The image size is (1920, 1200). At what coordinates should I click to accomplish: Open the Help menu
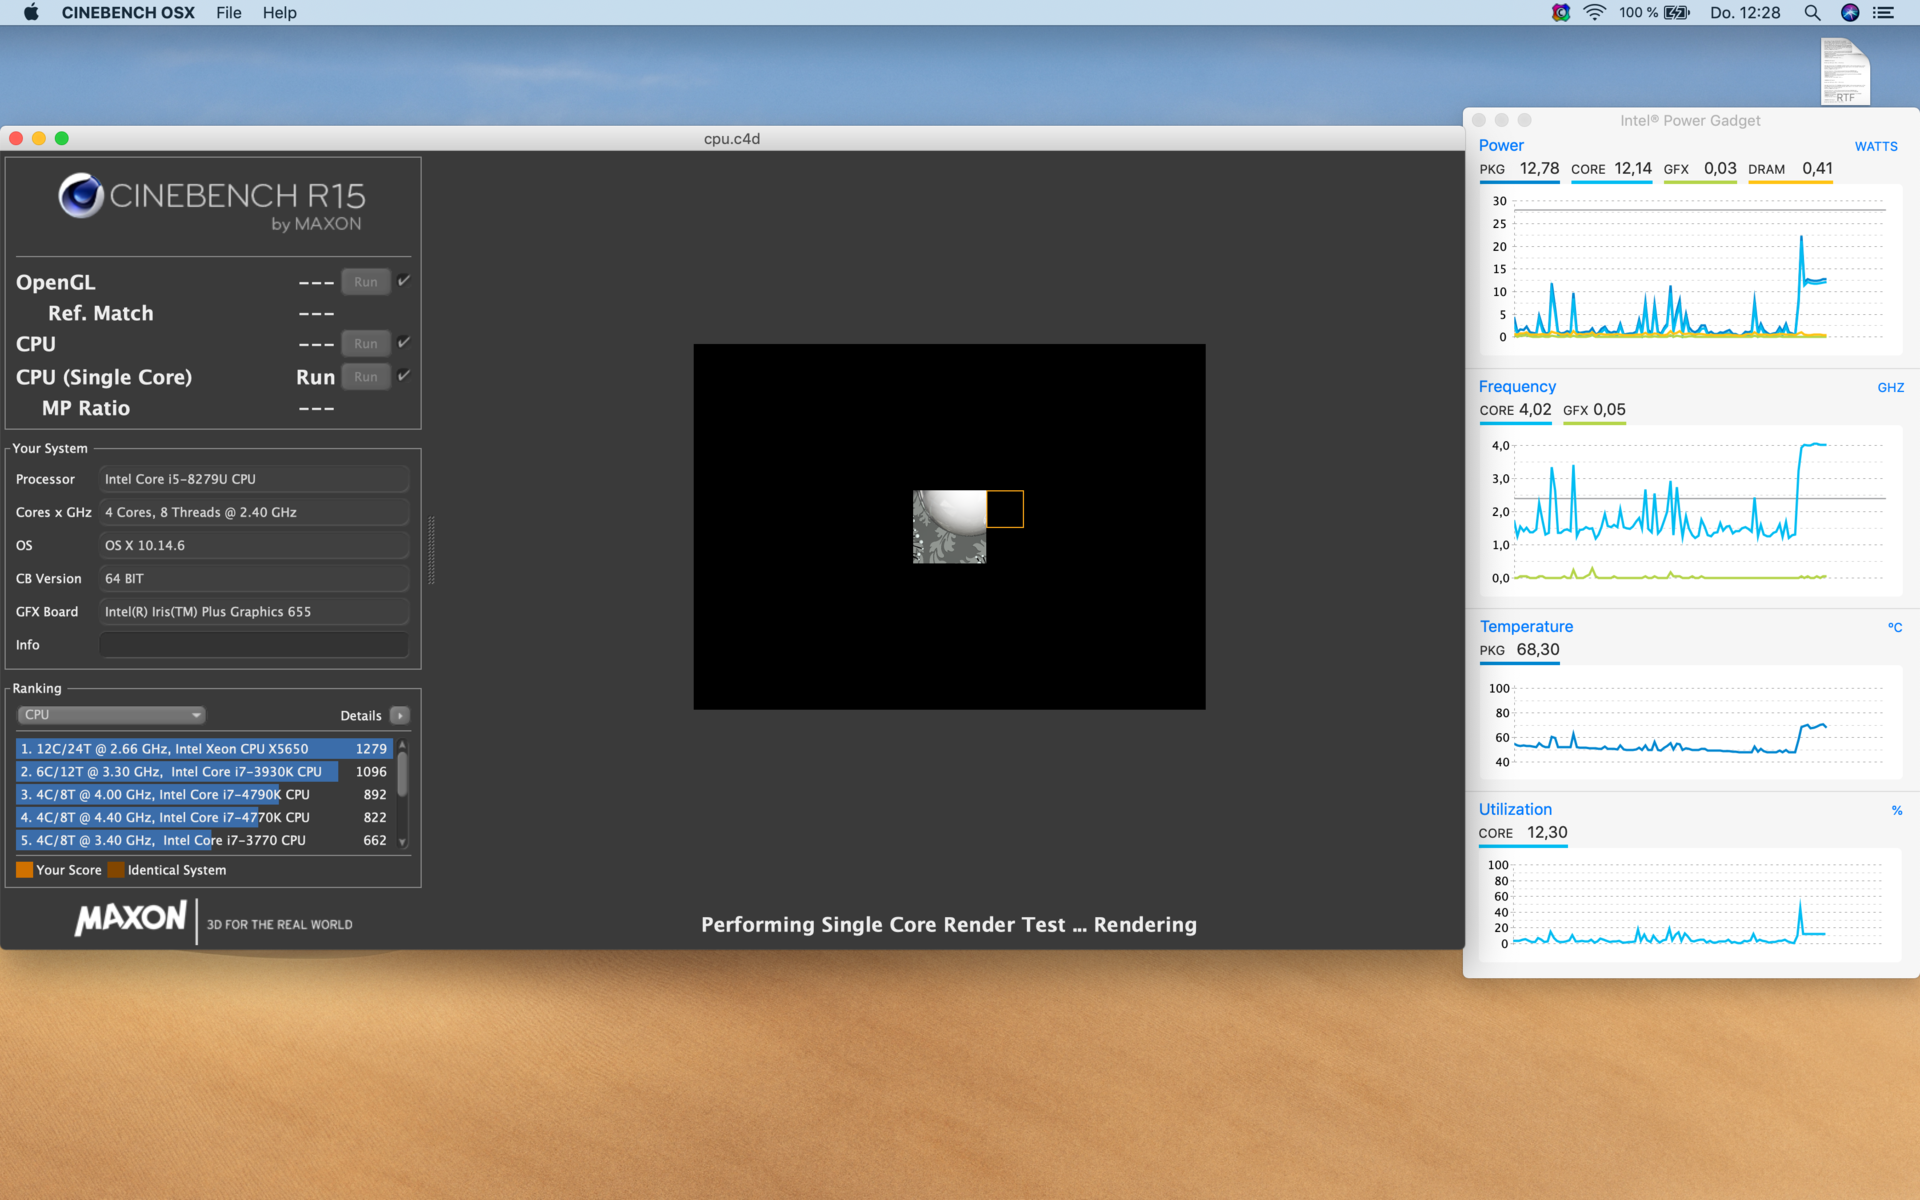click(279, 13)
